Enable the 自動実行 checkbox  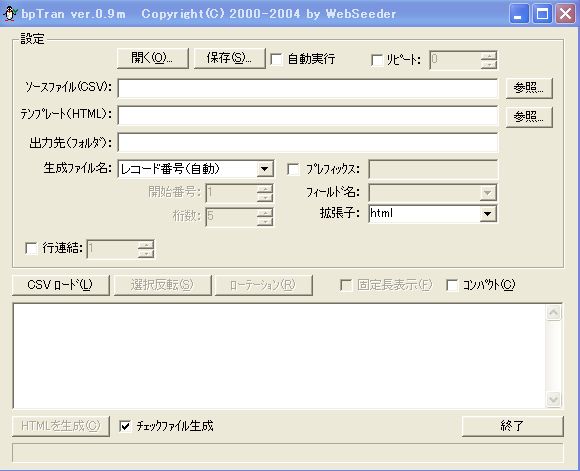tap(276, 59)
